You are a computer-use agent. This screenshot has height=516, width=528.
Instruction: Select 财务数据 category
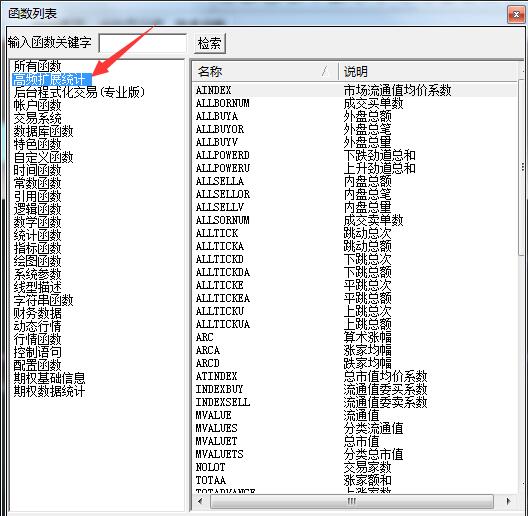(x=37, y=313)
